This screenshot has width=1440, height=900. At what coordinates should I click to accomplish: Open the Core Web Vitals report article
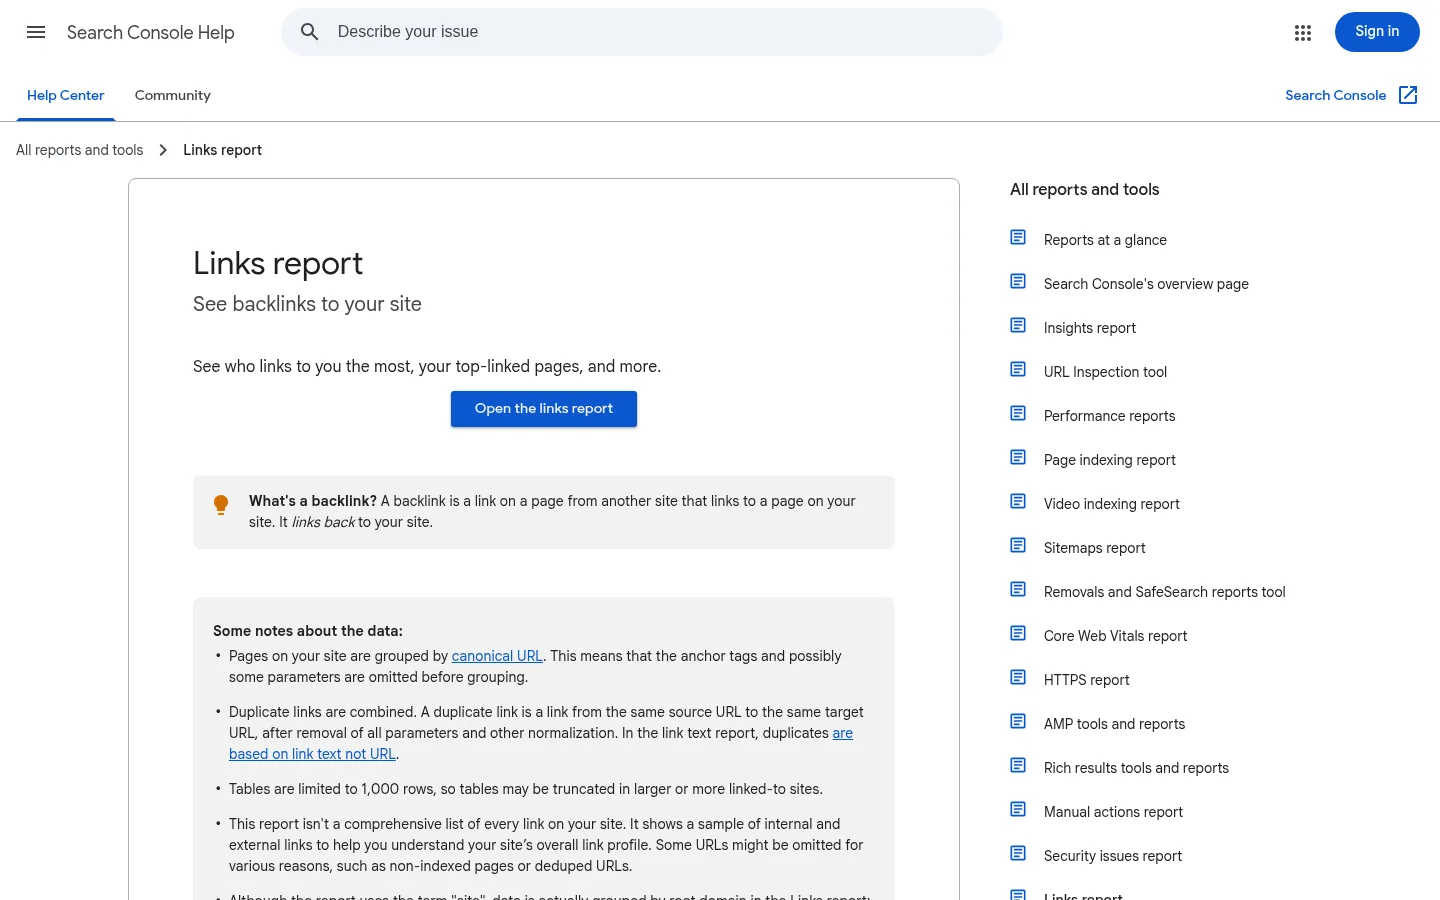(x=1115, y=636)
